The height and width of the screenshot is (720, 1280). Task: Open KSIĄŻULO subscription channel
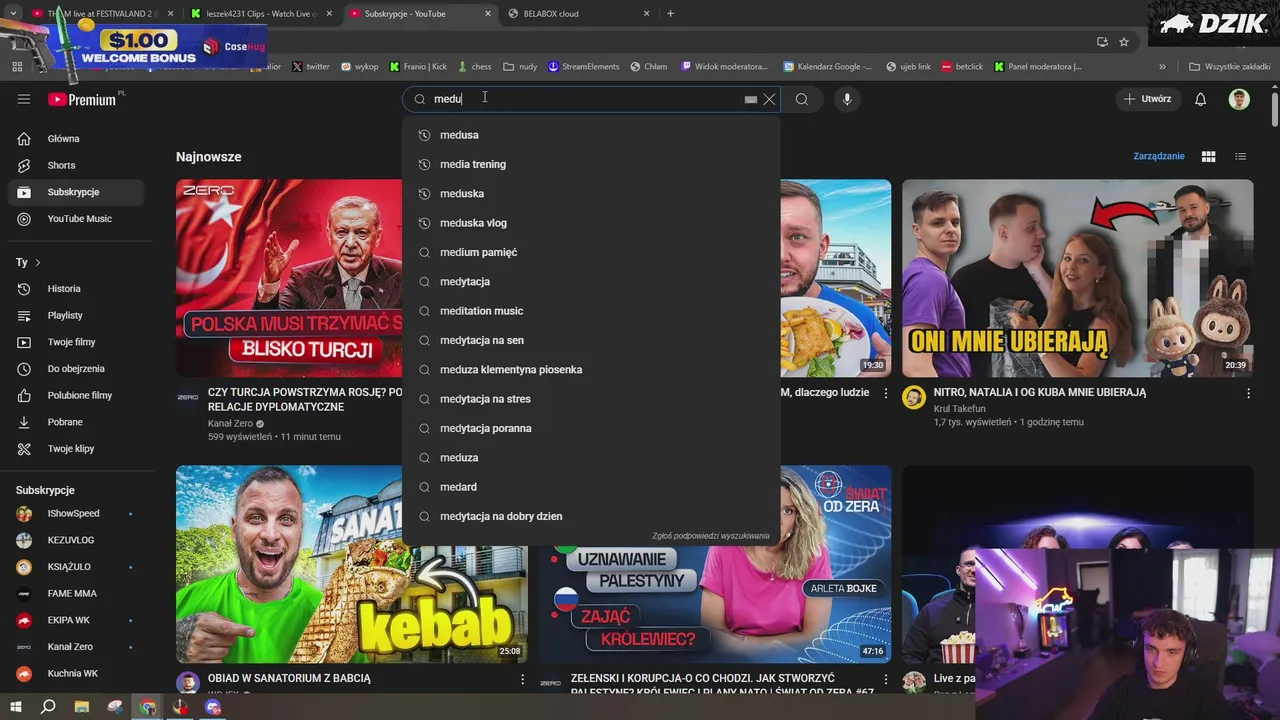pyautogui.click(x=77, y=567)
